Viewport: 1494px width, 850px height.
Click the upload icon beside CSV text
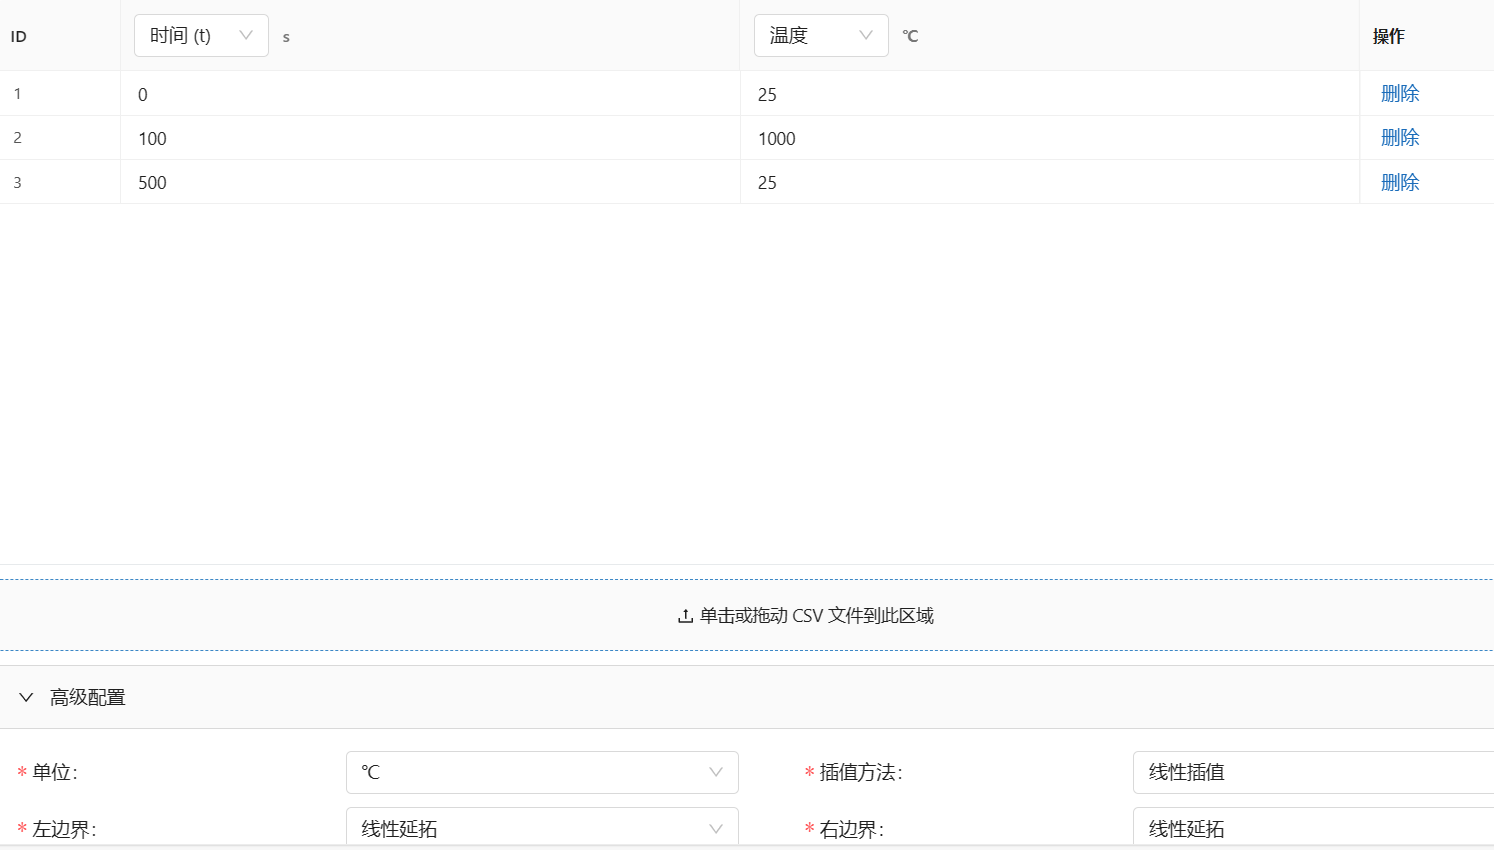(685, 616)
